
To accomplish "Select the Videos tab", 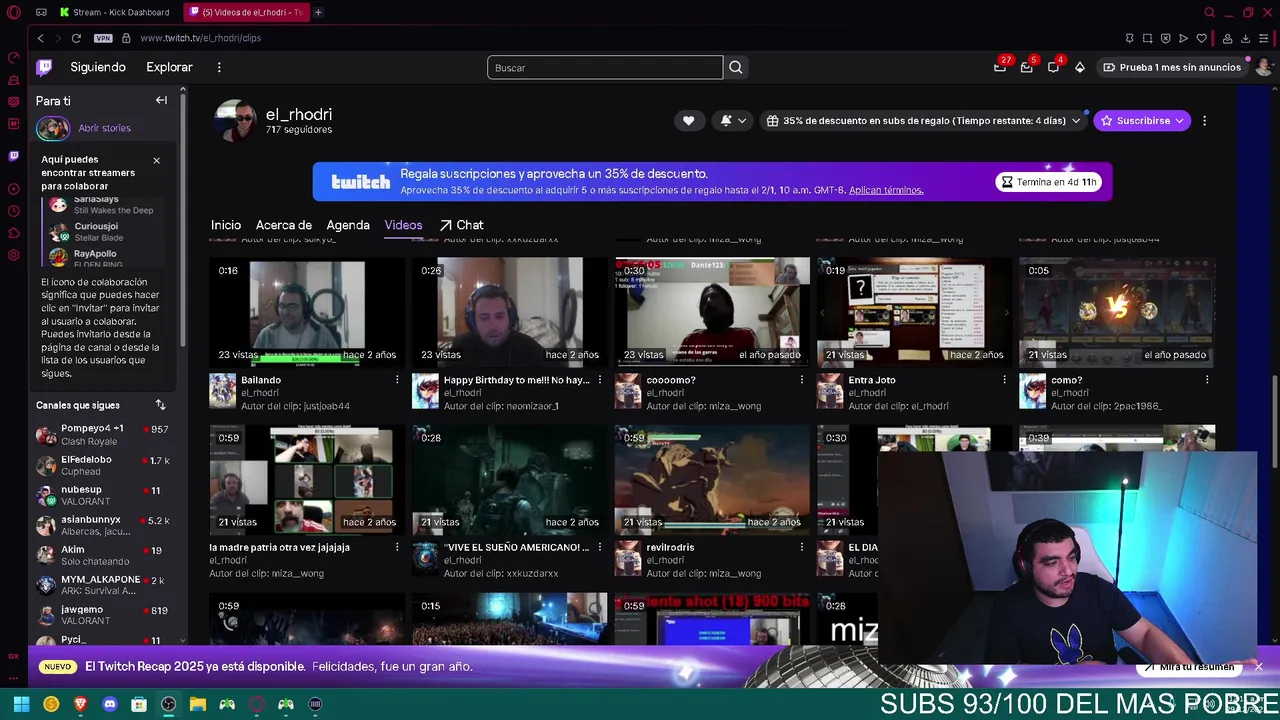I will 403,225.
